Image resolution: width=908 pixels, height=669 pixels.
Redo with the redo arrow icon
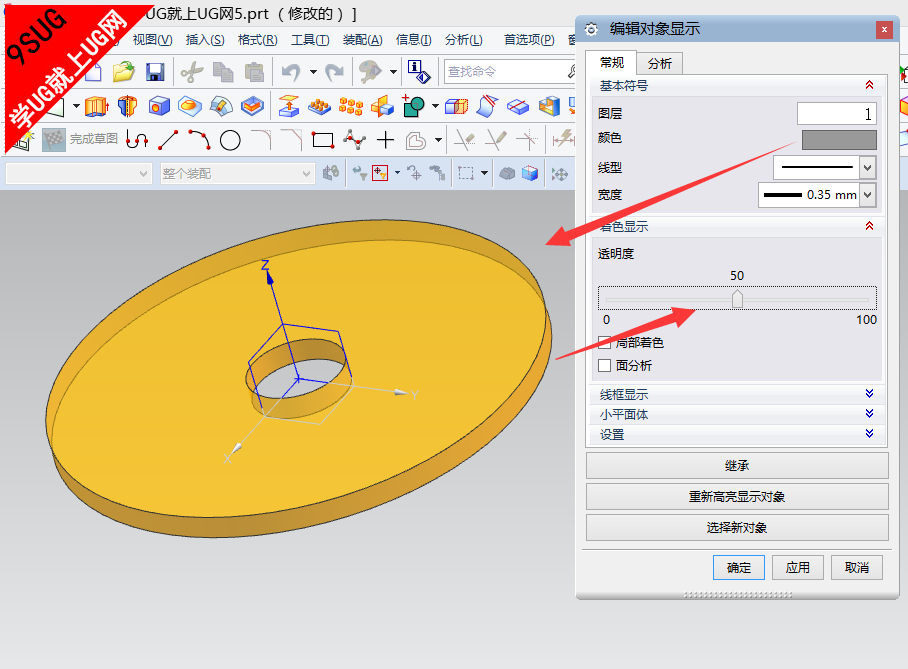point(334,72)
